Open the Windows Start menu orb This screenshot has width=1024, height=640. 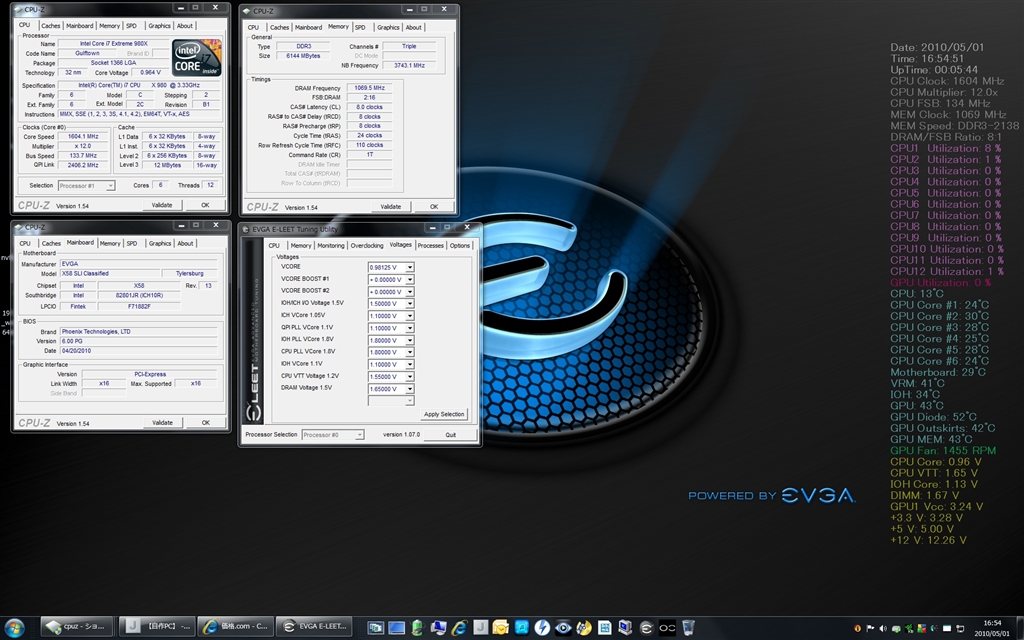pos(14,628)
